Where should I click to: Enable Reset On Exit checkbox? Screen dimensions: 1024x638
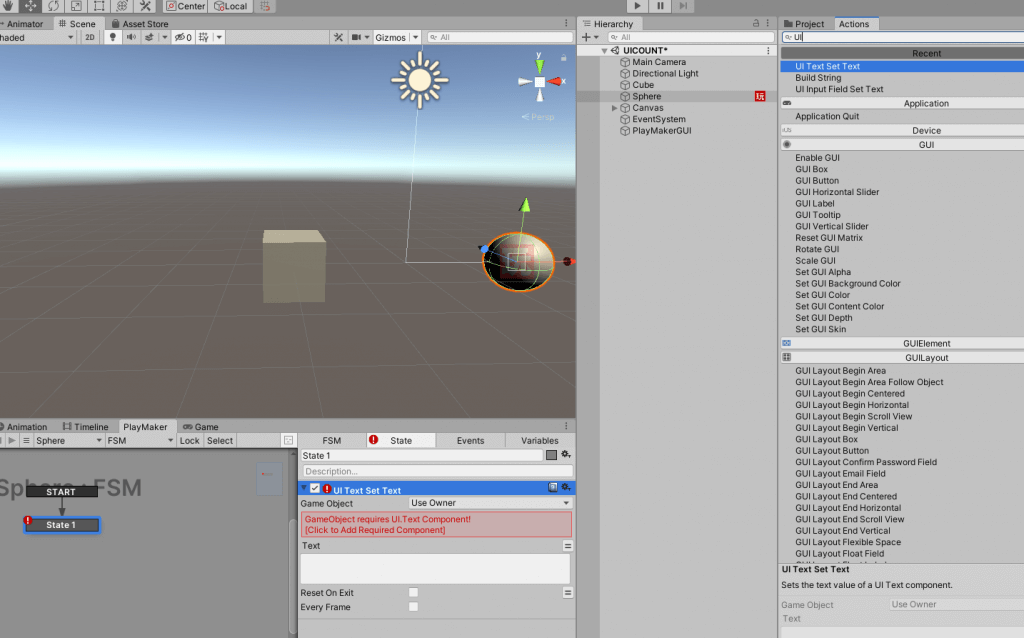click(x=413, y=592)
